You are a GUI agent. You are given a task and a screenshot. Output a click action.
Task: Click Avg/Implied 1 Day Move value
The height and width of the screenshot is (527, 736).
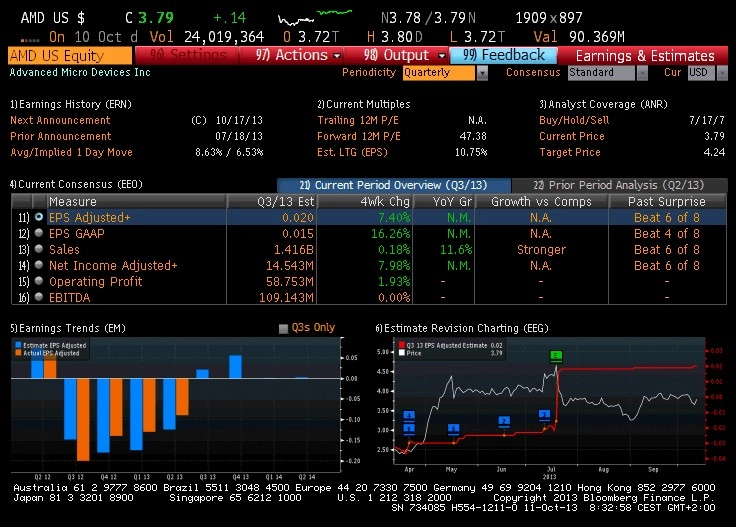point(229,152)
